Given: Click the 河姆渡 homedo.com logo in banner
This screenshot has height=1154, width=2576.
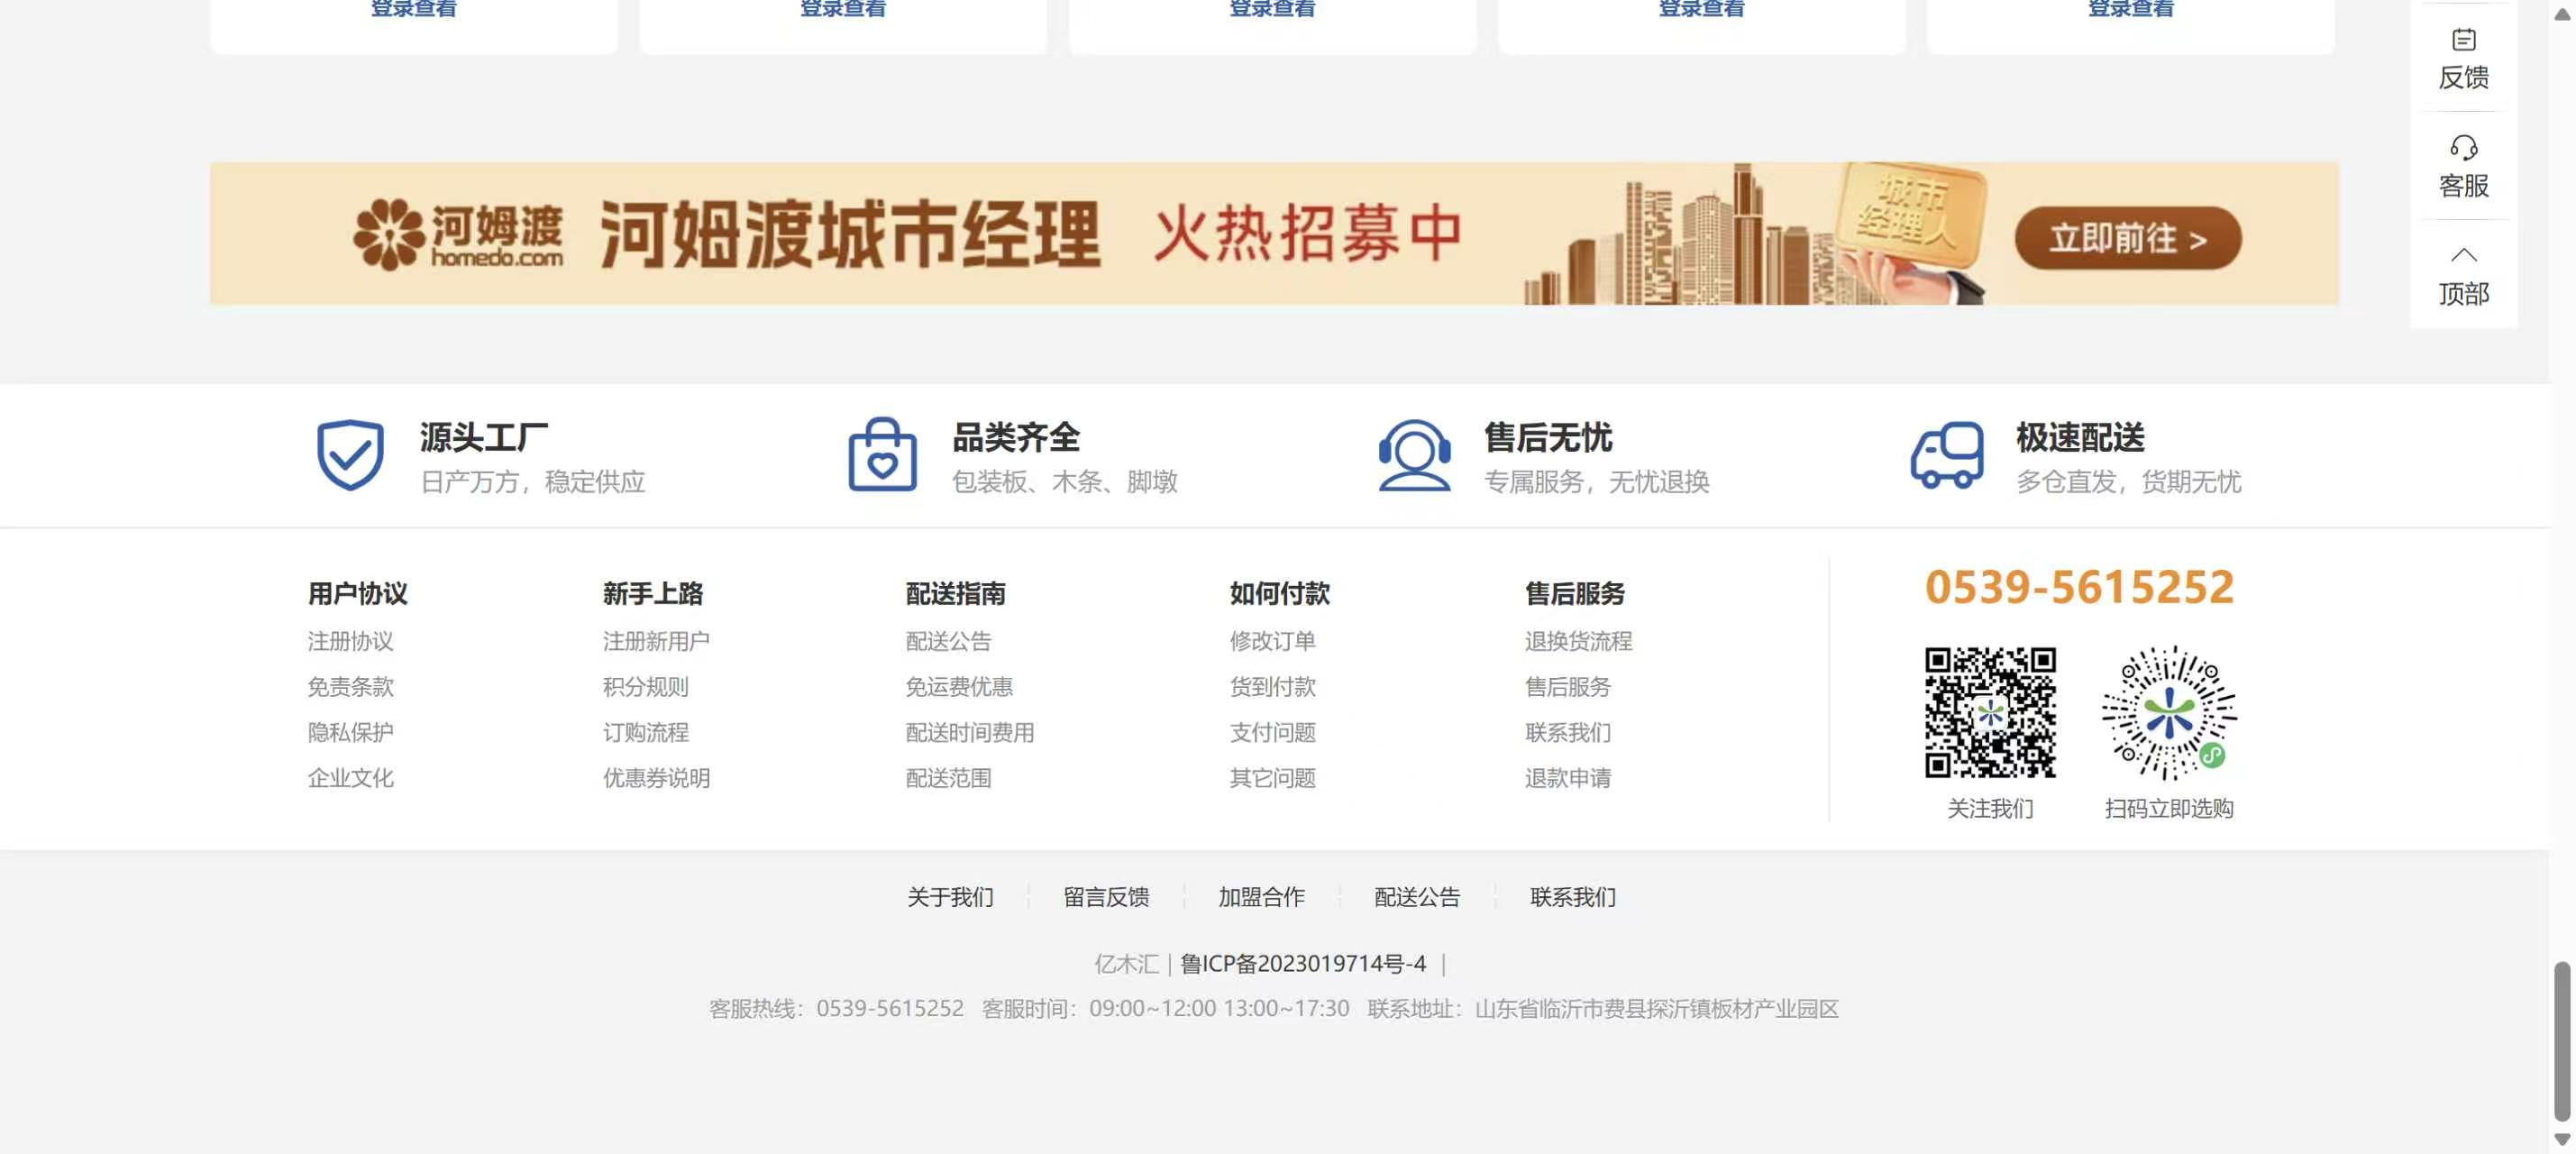Looking at the screenshot, I should (x=458, y=234).
